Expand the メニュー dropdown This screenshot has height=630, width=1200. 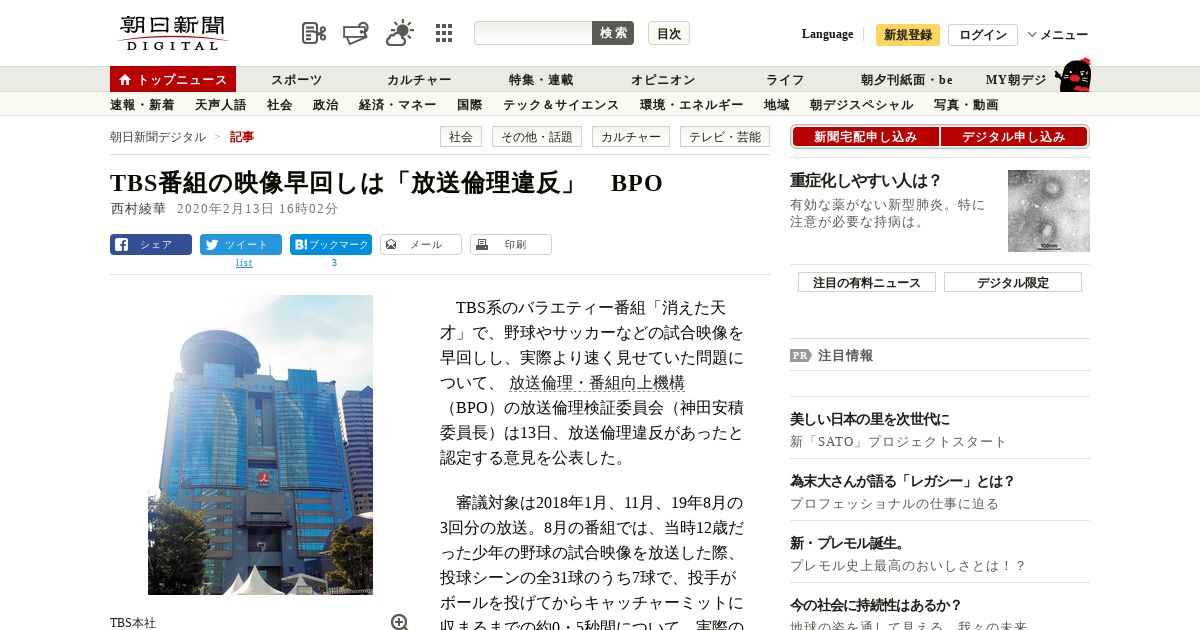click(1058, 35)
